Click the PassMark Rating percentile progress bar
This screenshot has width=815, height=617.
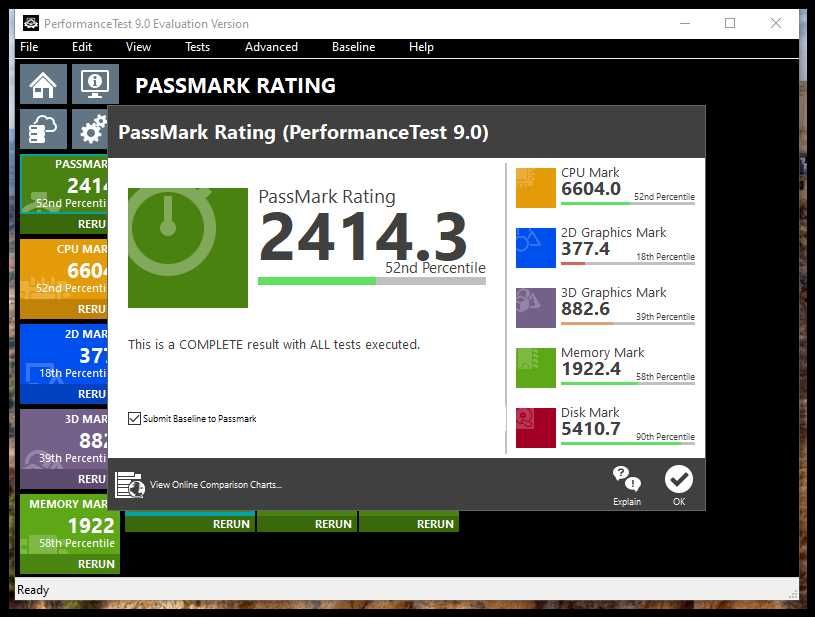tap(372, 281)
